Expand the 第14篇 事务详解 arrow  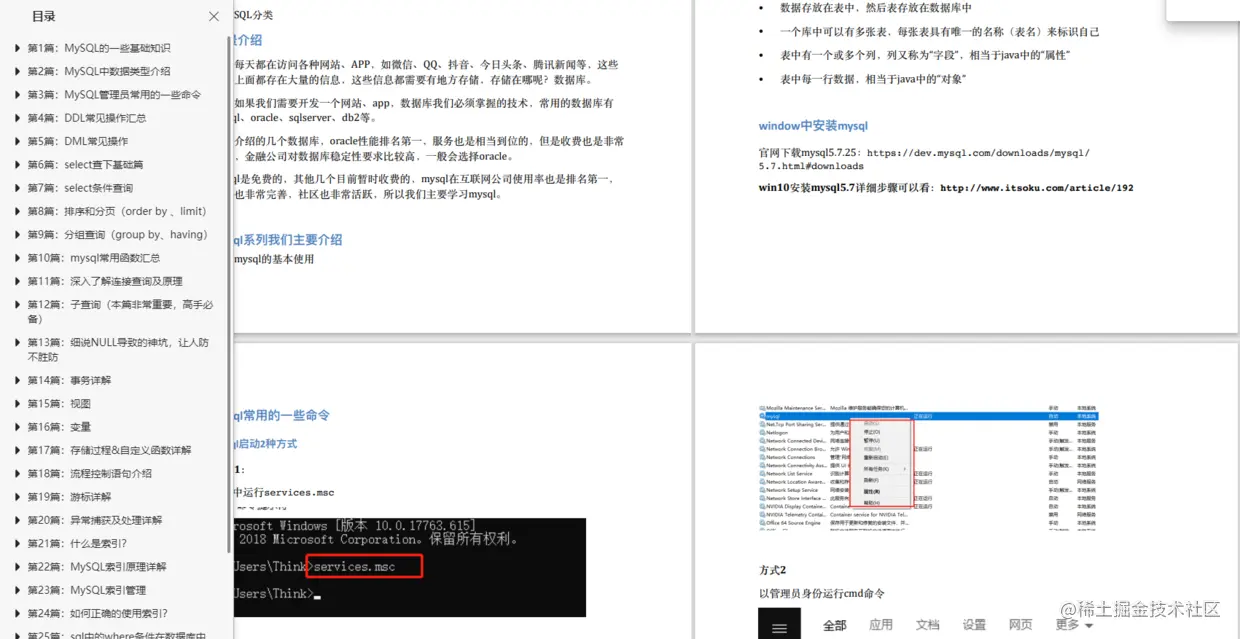coord(17,380)
